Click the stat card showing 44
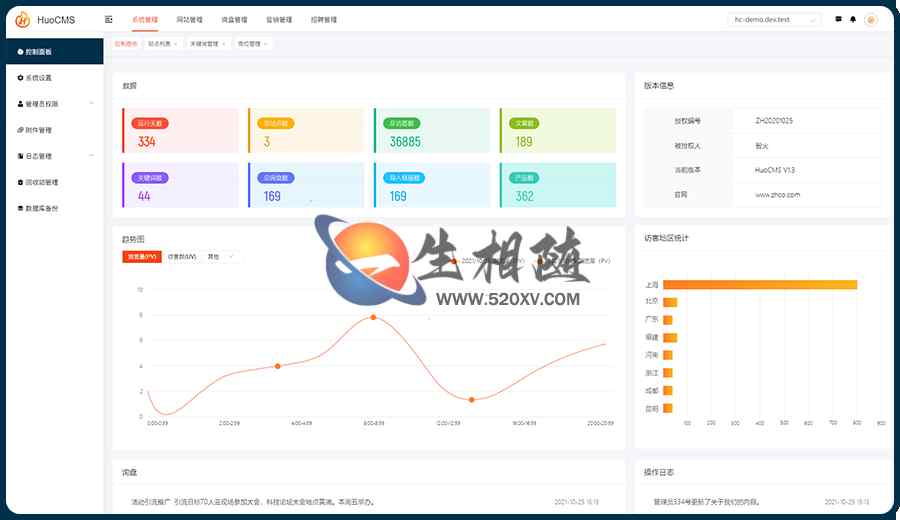The image size is (900, 520). click(180, 185)
